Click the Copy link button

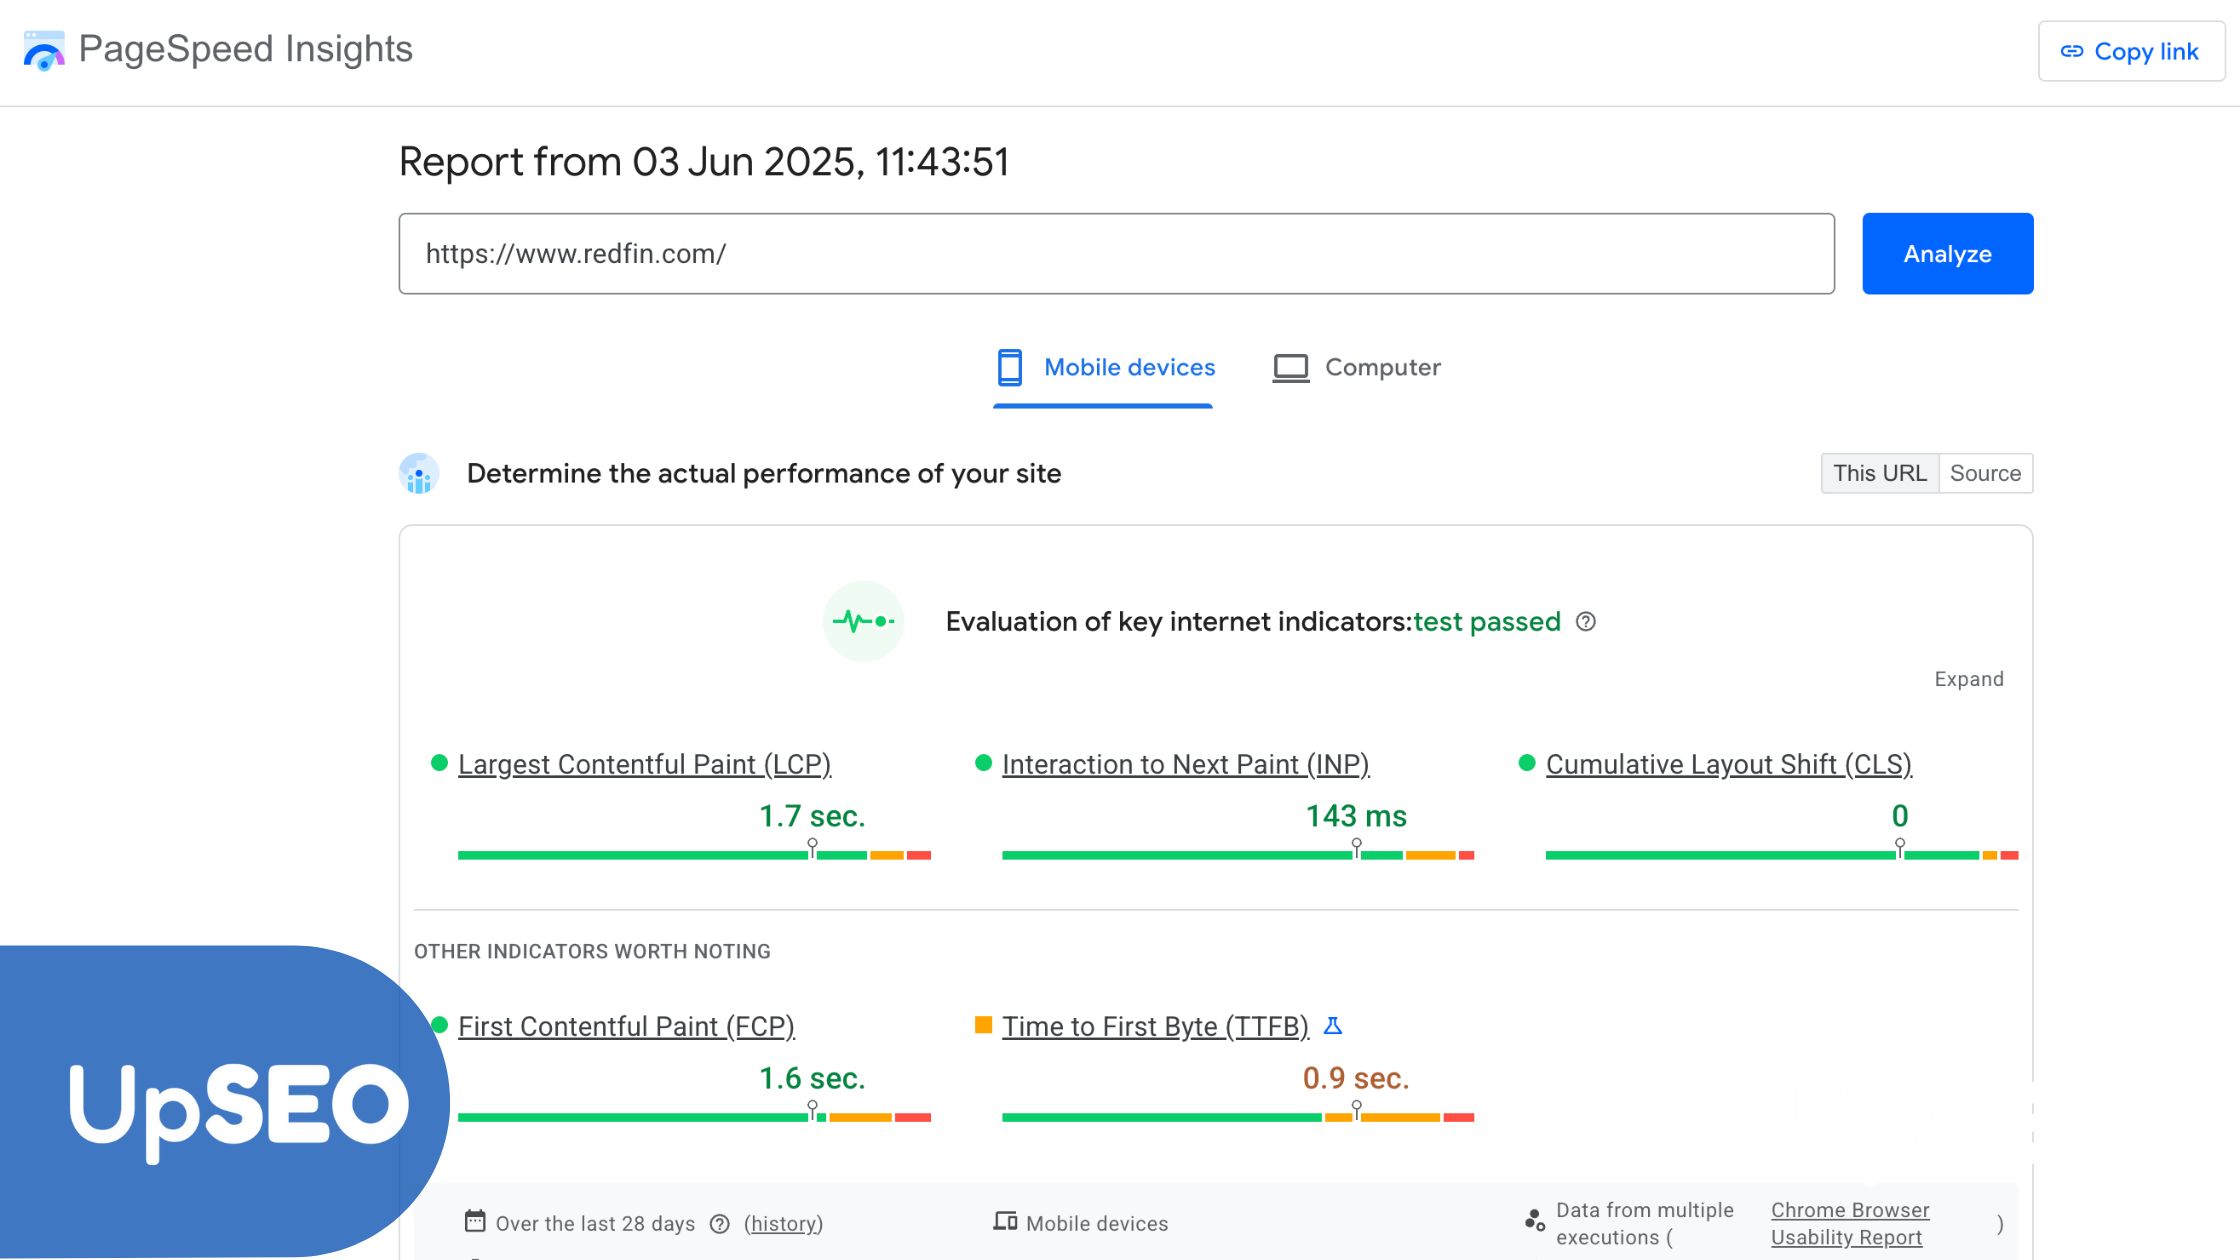point(2132,51)
